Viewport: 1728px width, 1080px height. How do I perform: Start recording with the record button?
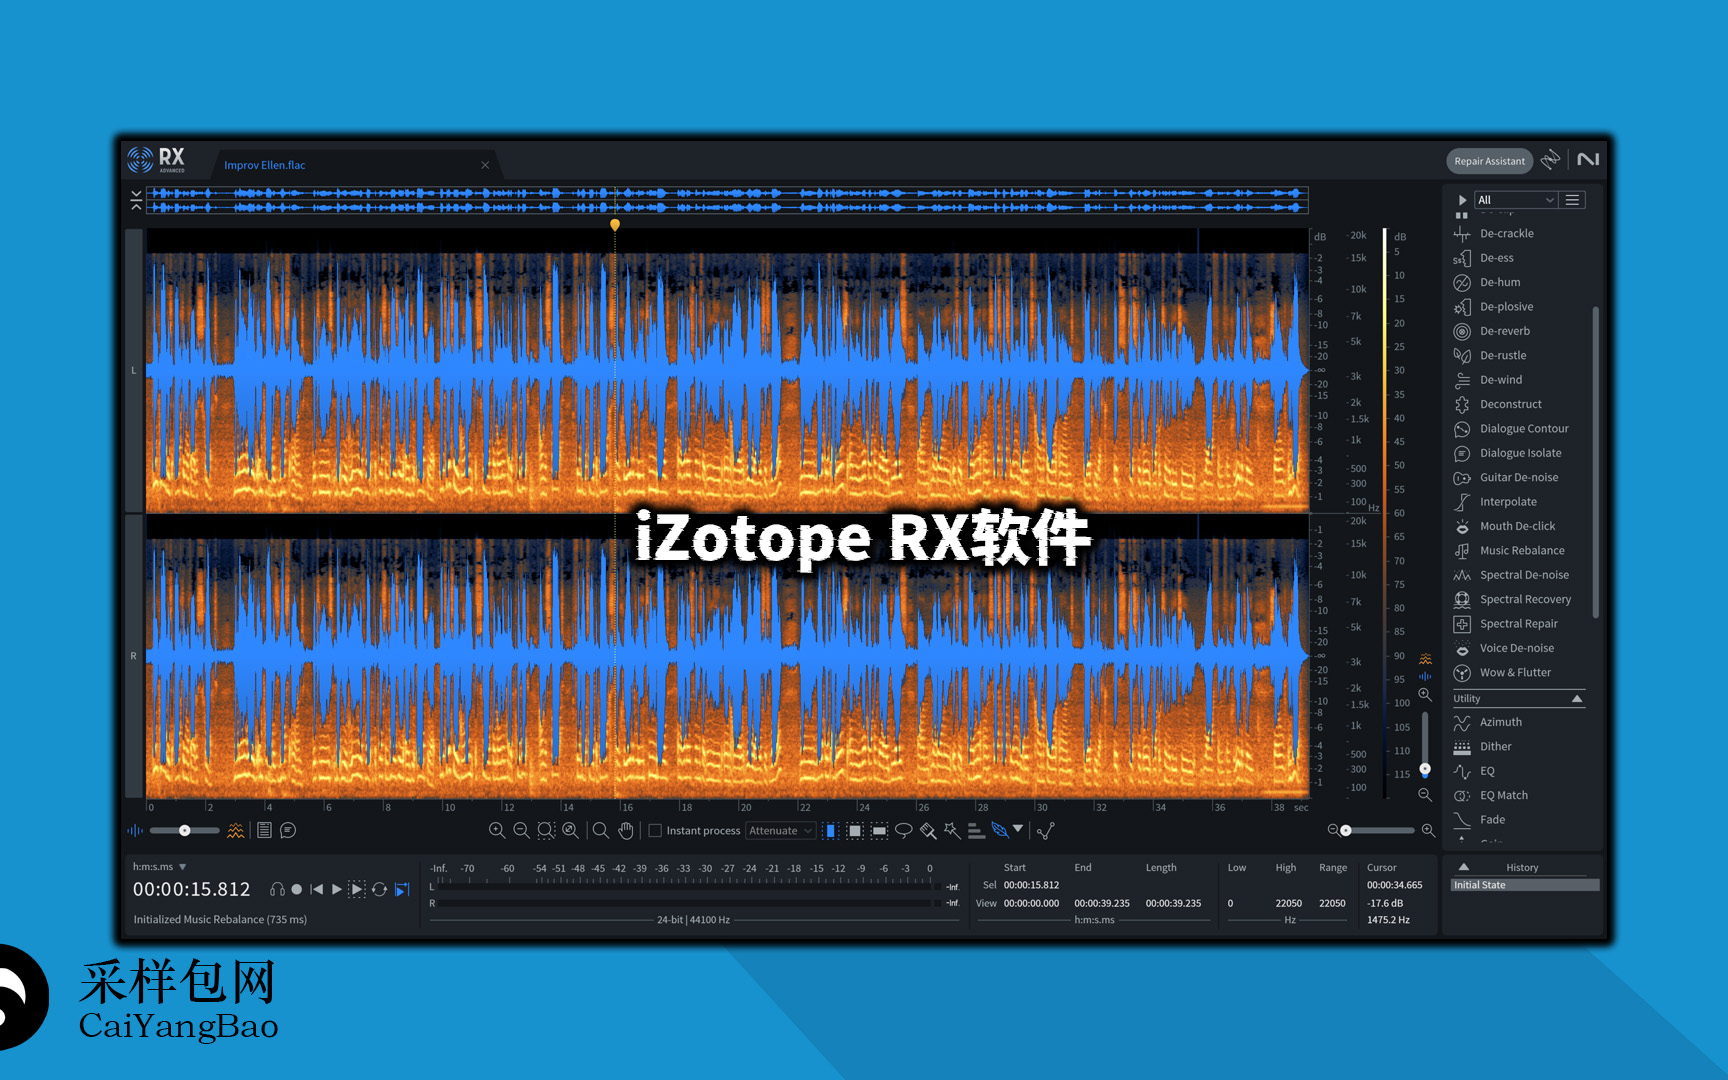click(297, 889)
